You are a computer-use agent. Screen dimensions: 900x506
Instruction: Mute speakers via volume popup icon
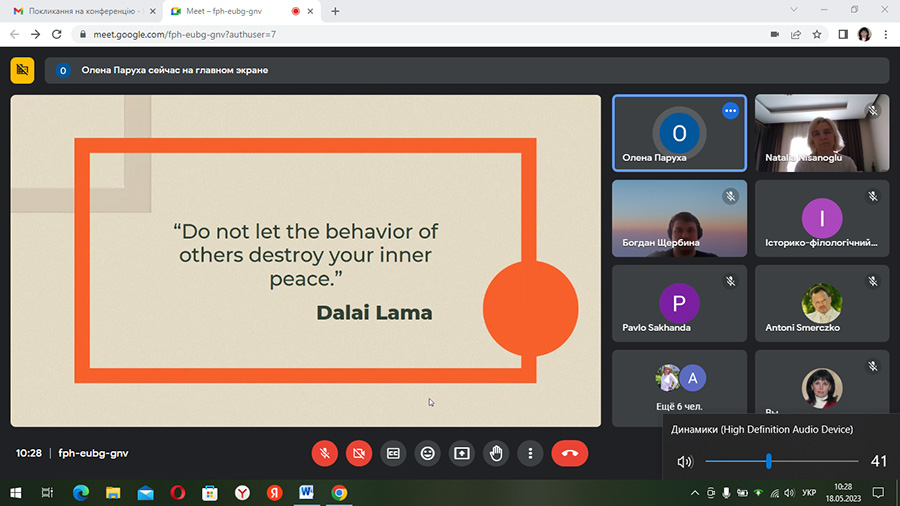[x=684, y=461]
